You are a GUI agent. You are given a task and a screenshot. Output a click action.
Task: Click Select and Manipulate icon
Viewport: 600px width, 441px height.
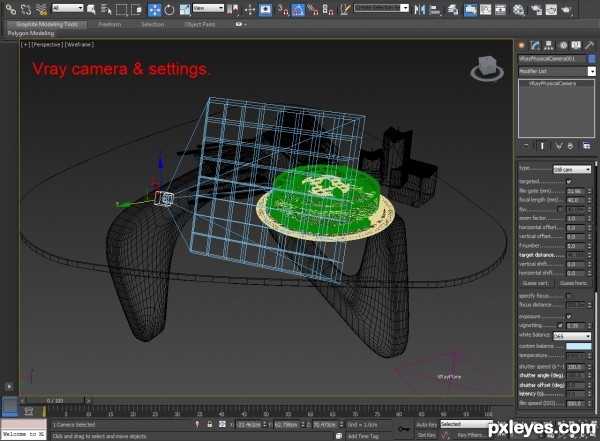point(250,9)
